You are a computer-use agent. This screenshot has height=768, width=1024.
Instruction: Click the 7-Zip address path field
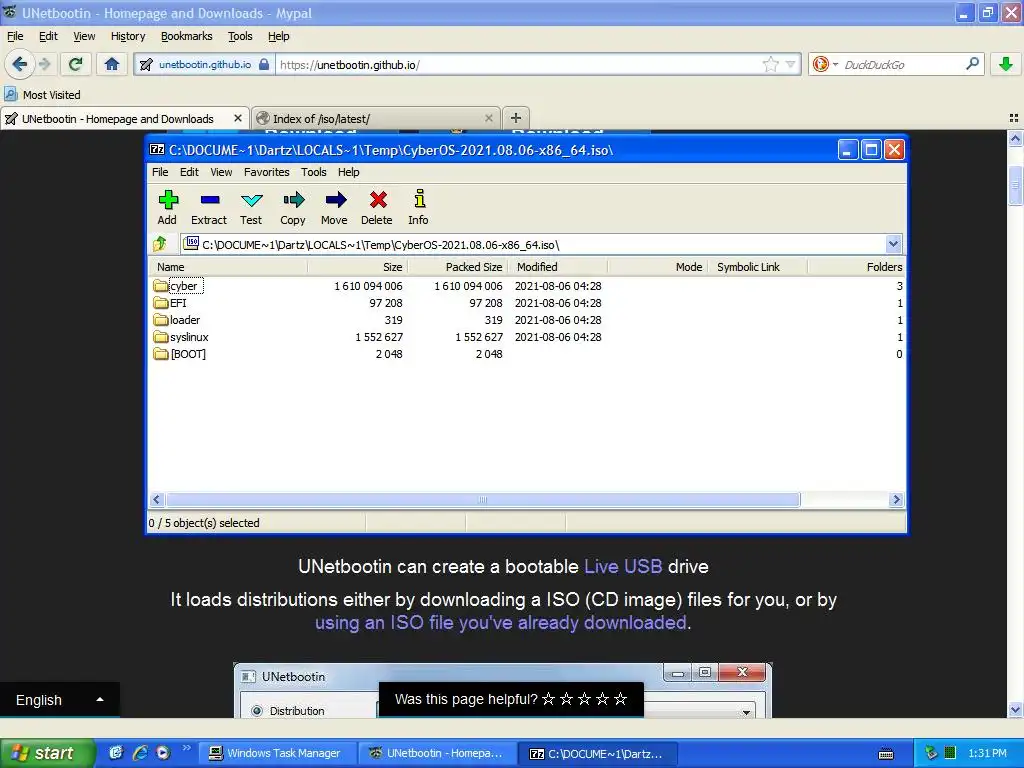(534, 244)
